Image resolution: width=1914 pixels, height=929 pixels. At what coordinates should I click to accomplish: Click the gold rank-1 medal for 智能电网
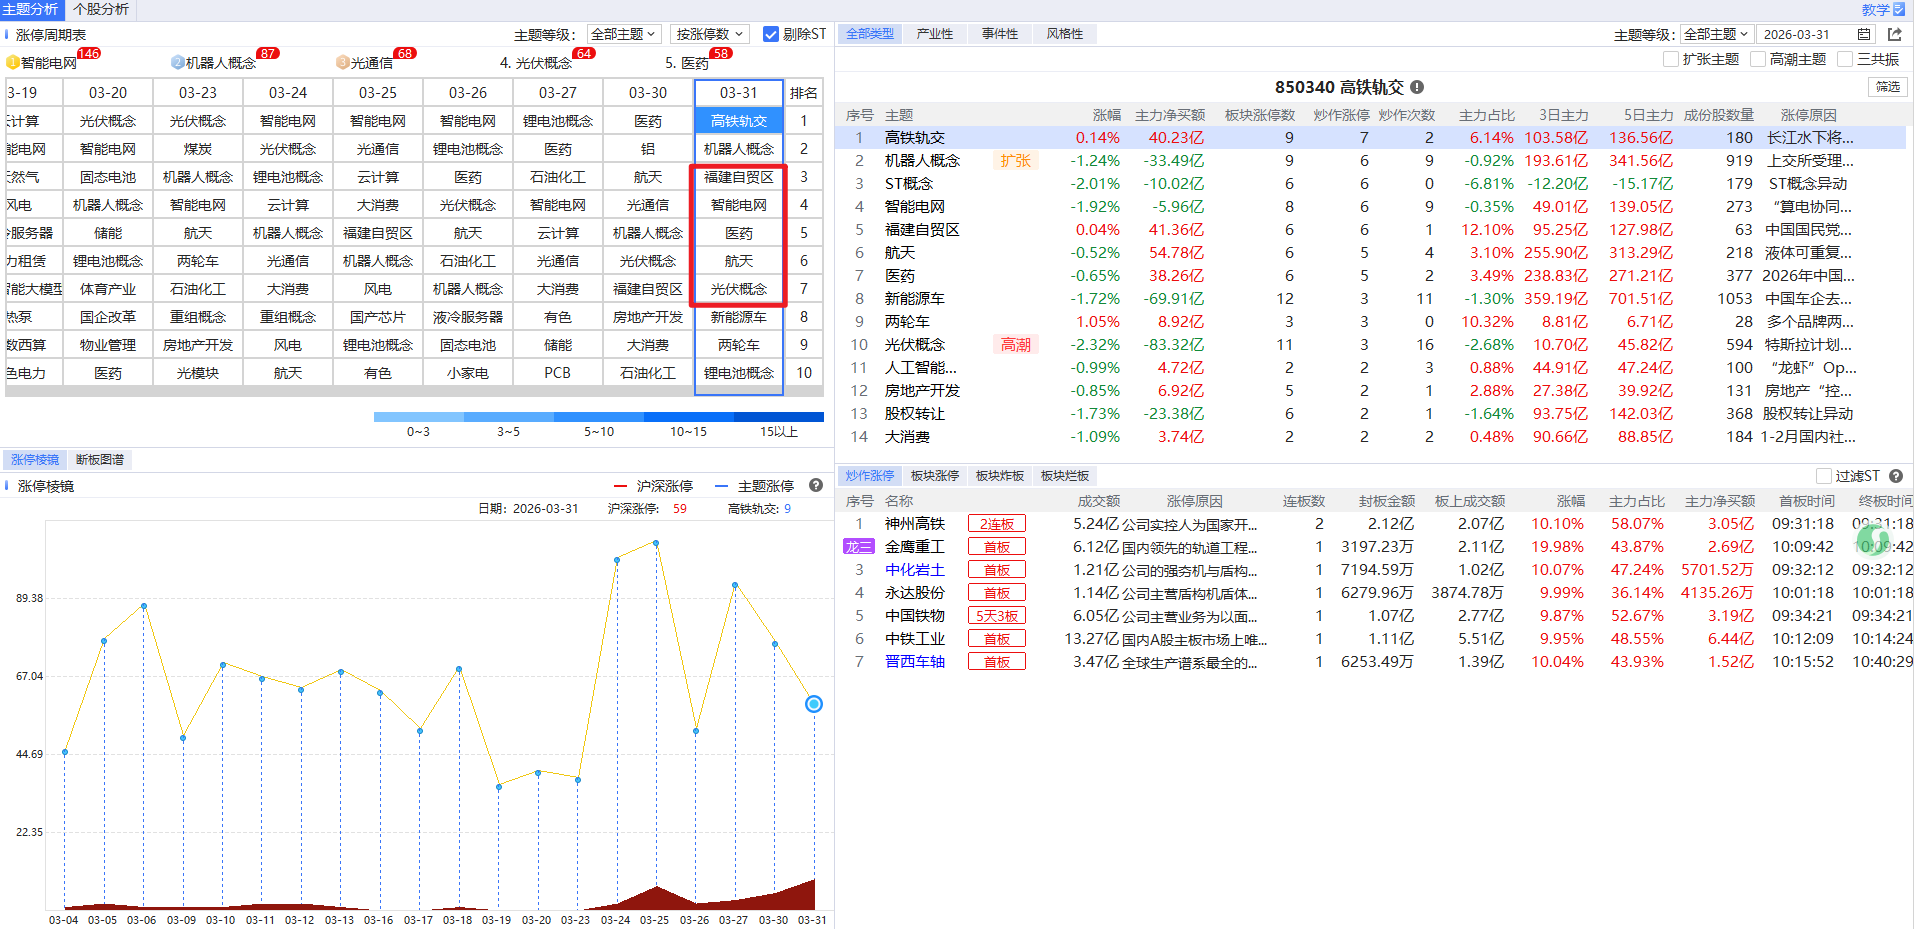[13, 63]
